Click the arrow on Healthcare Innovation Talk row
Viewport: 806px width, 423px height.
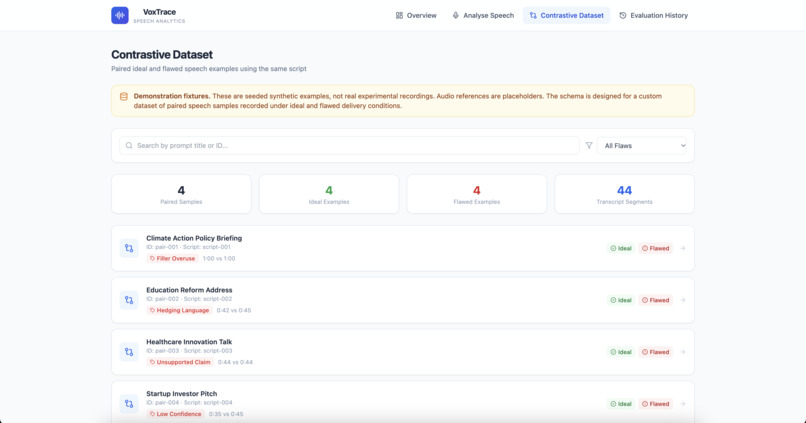pos(683,352)
